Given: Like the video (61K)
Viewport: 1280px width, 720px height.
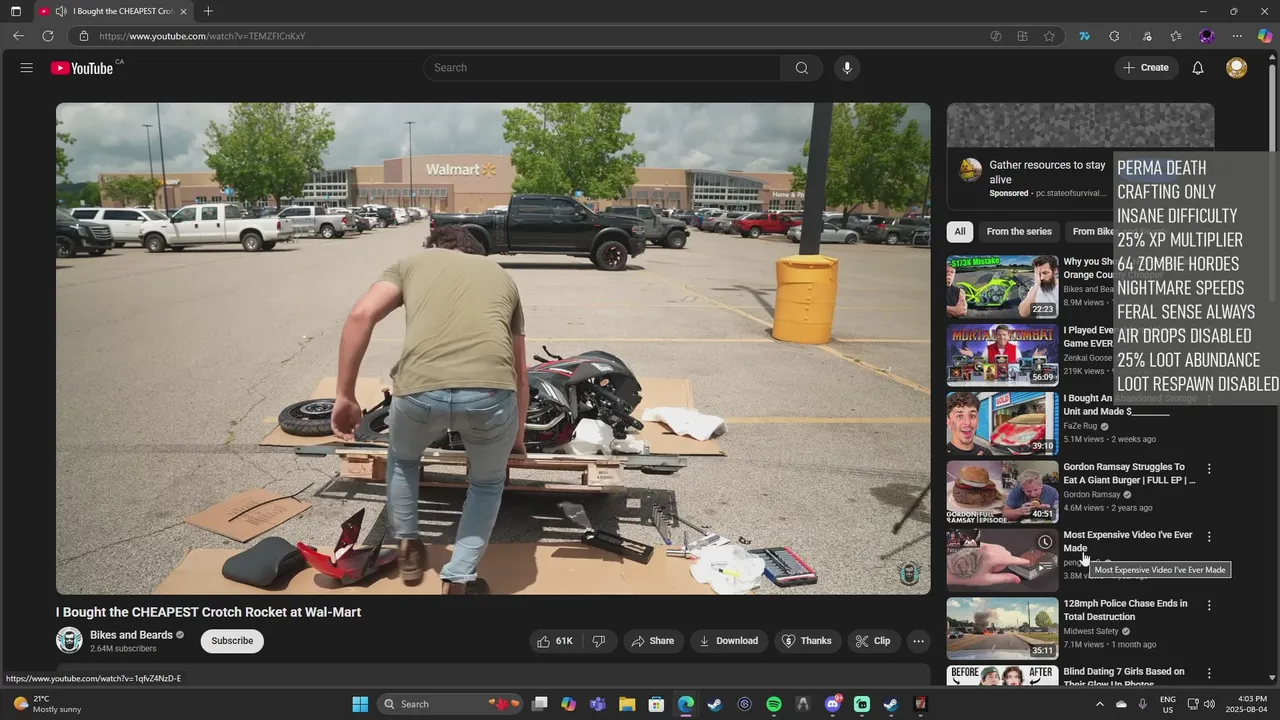Looking at the screenshot, I should pos(554,641).
